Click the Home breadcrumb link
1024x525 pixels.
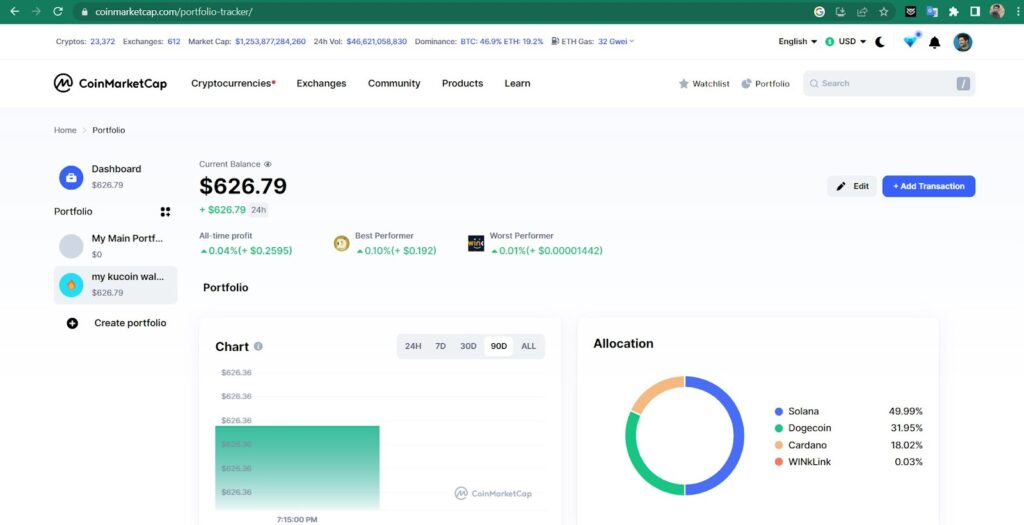coord(65,130)
